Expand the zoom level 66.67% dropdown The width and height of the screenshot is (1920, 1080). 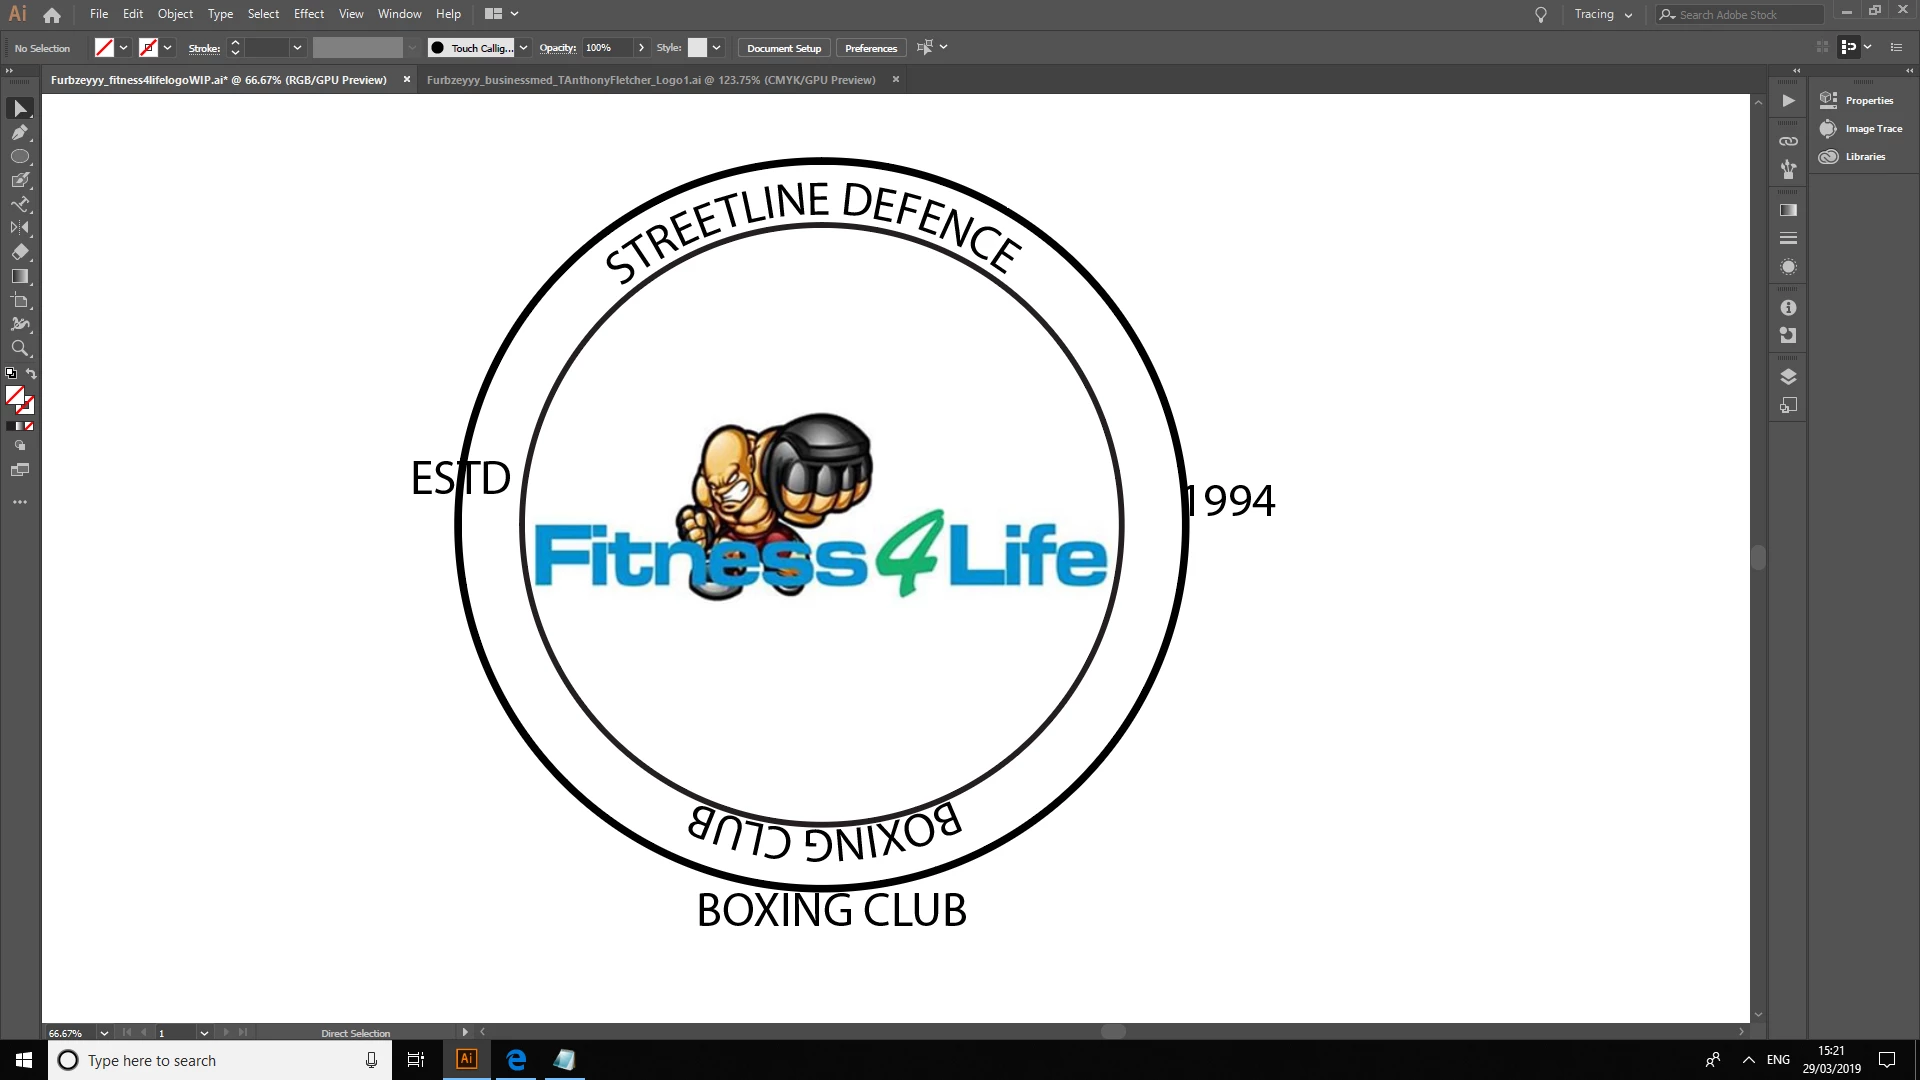[104, 1033]
